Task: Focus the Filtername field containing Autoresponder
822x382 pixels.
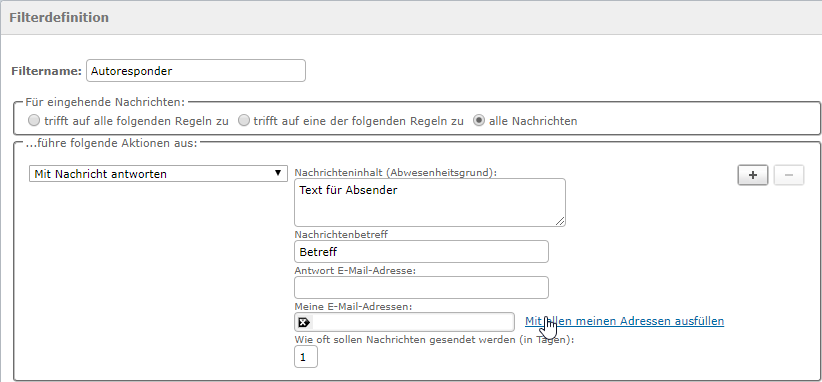Action: 196,71
